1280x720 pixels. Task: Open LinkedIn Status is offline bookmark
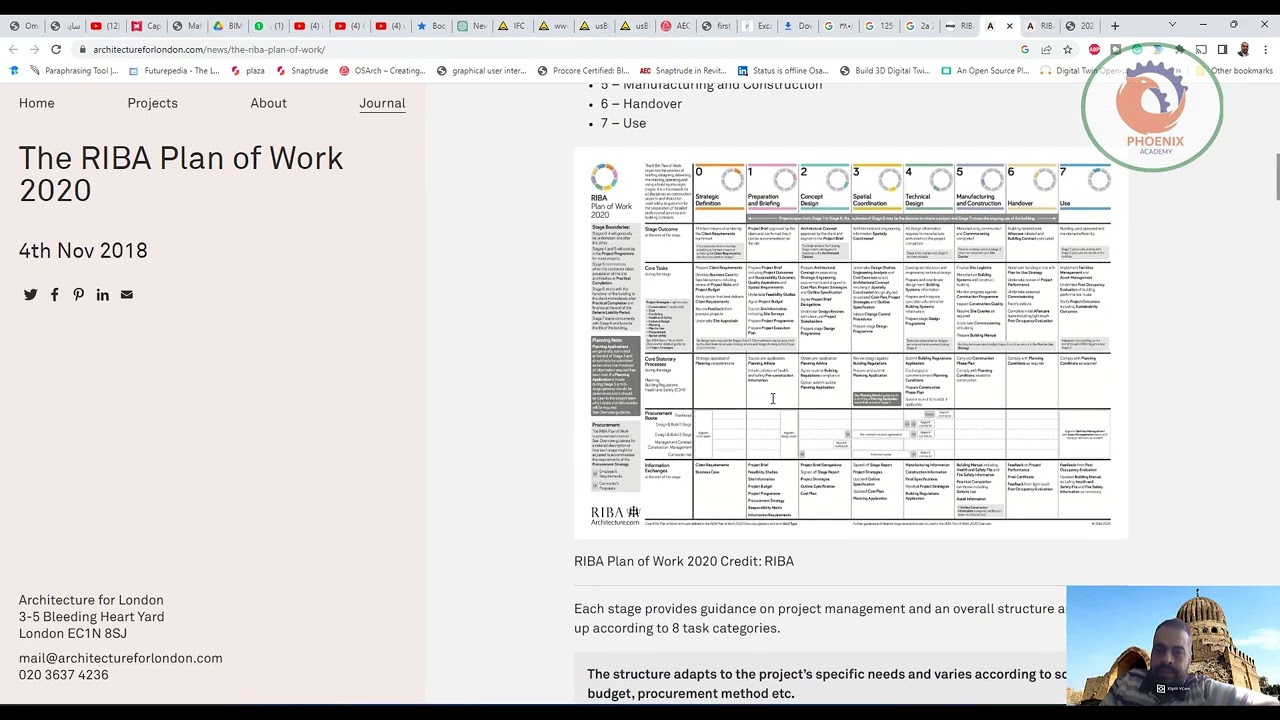[x=783, y=71]
